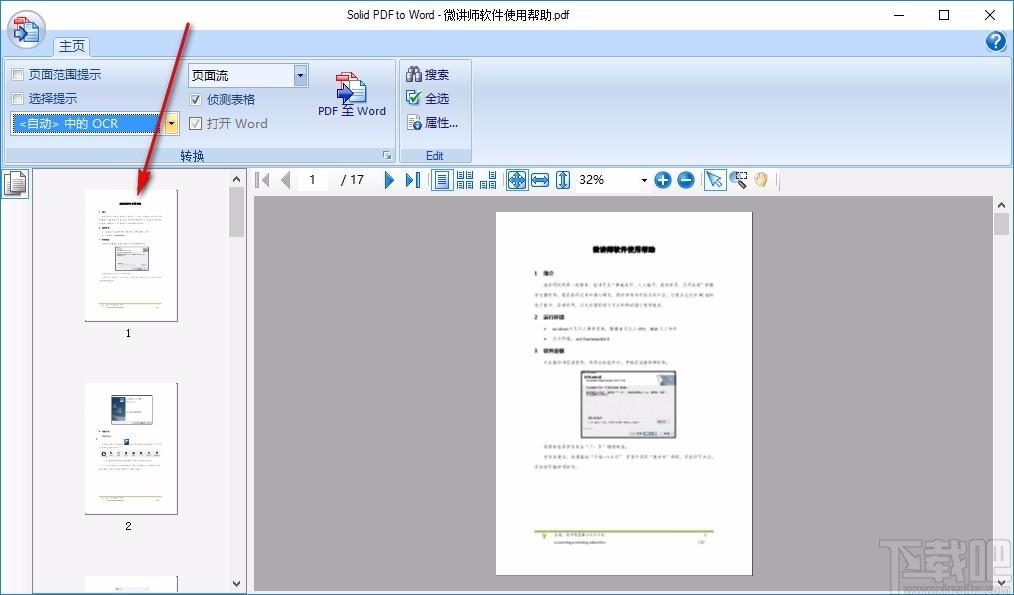Viewport: 1014px width, 595px height.
Task: Open the OCR mode dropdown arrow
Action: pyautogui.click(x=171, y=124)
